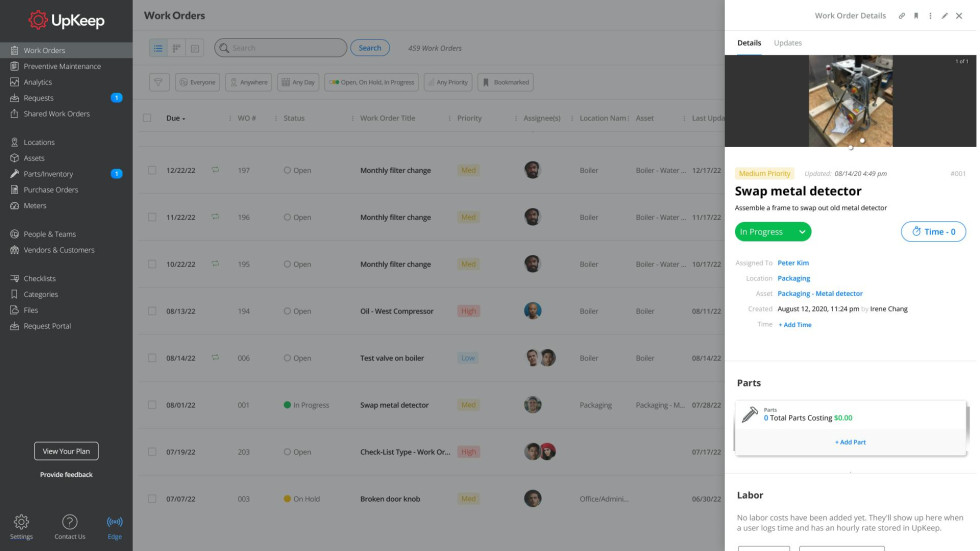Open the funnel filter icon

click(x=159, y=82)
